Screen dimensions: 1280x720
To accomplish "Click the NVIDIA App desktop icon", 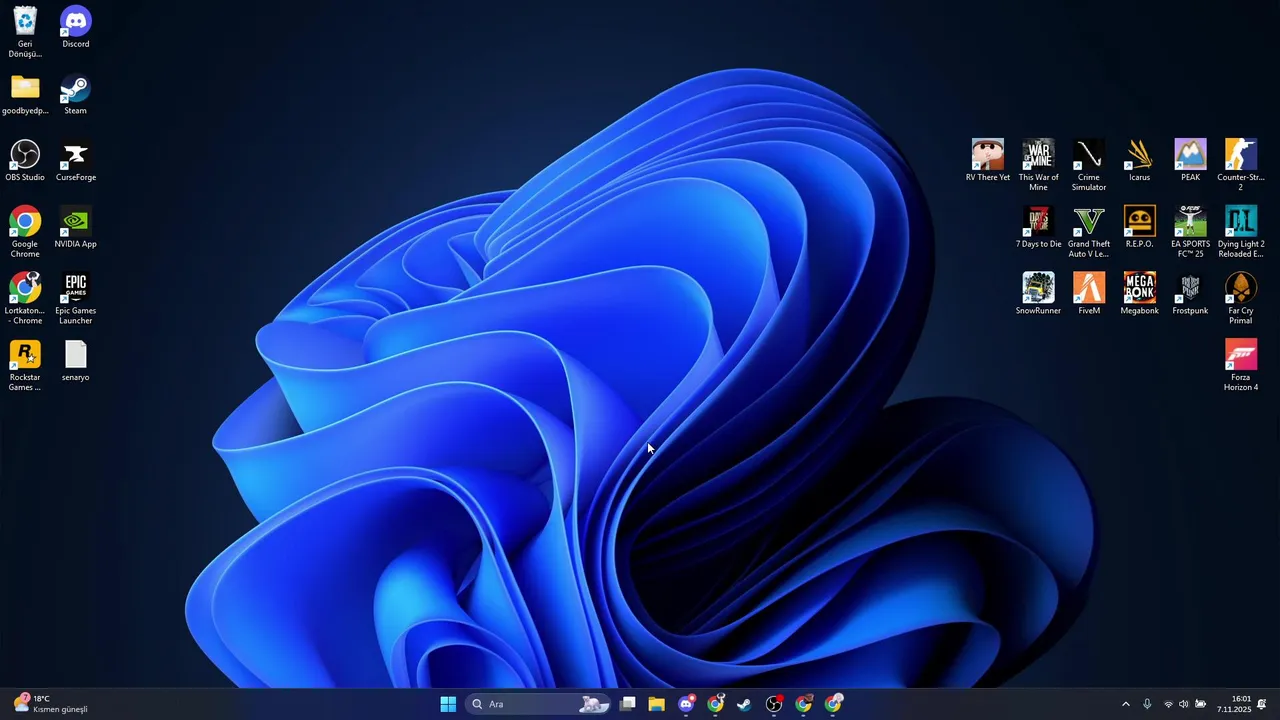I will pos(76,227).
